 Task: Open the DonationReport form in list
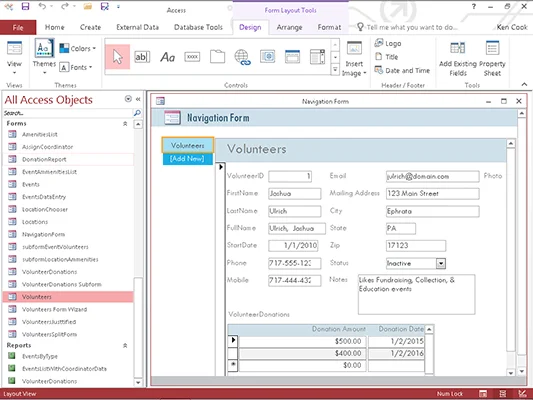(x=44, y=159)
